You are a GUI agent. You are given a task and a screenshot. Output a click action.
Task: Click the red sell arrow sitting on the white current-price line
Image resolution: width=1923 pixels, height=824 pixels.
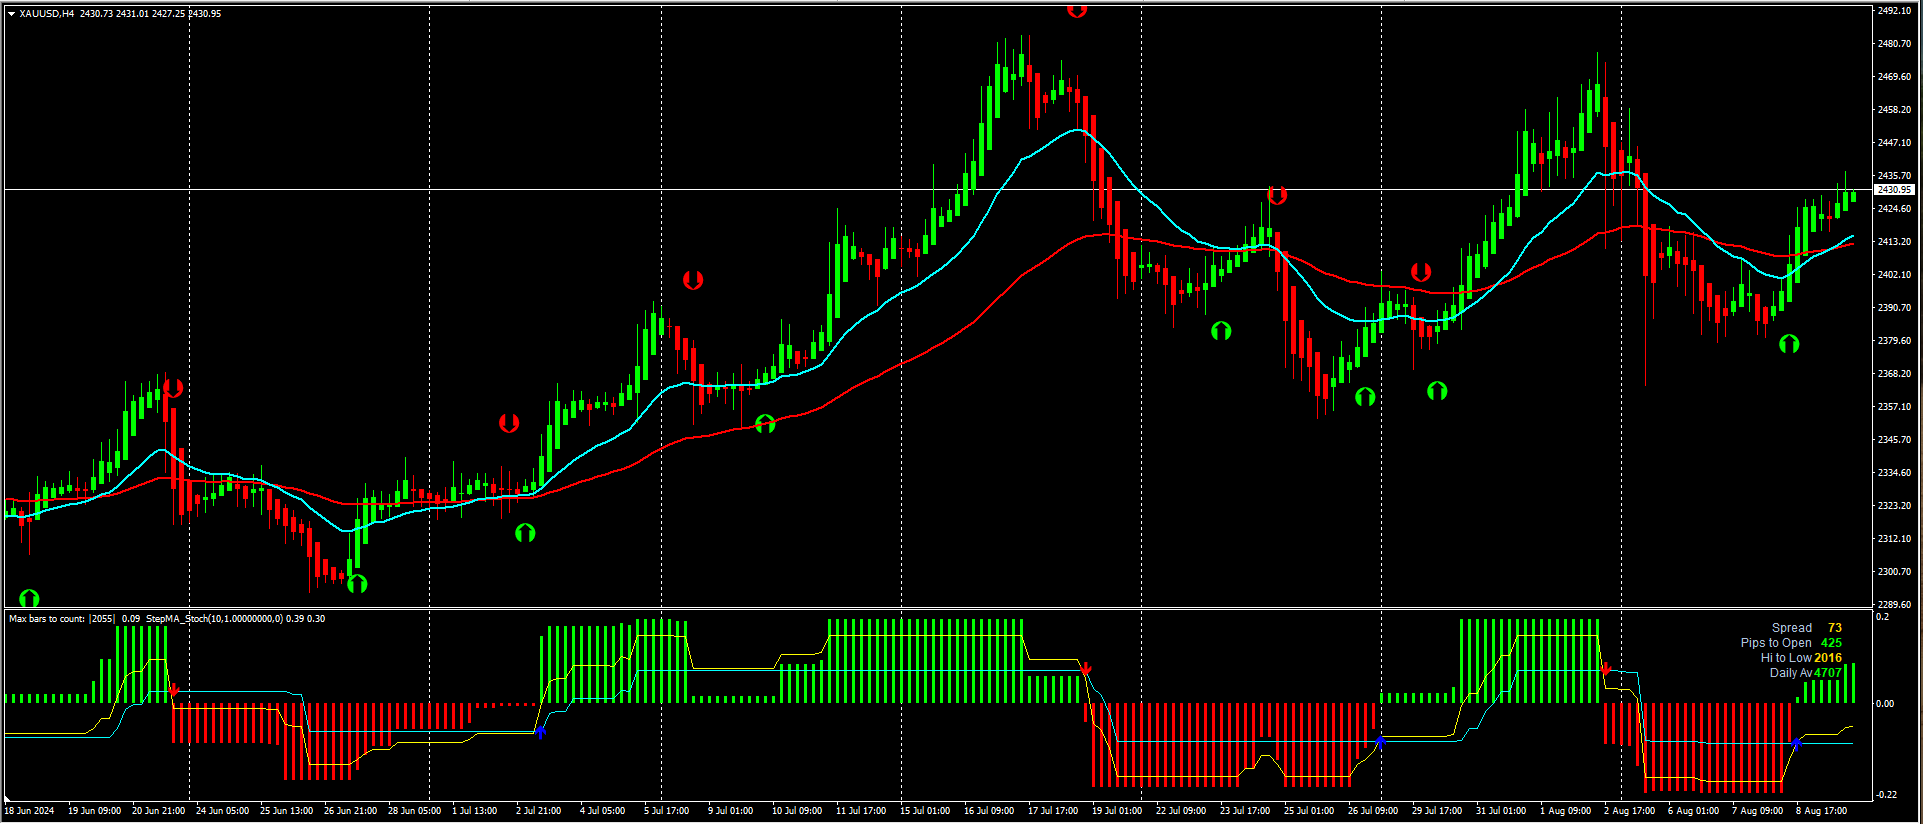[x=1277, y=195]
